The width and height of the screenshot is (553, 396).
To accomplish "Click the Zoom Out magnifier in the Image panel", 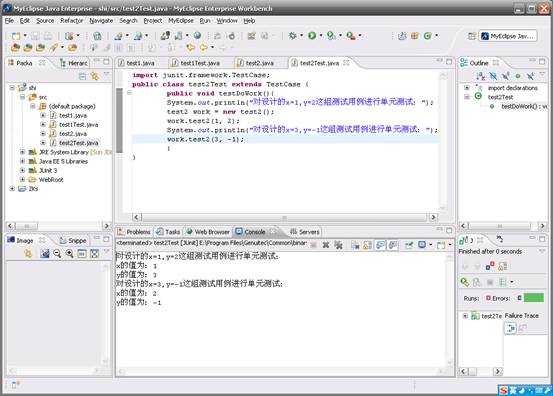I will (x=57, y=253).
